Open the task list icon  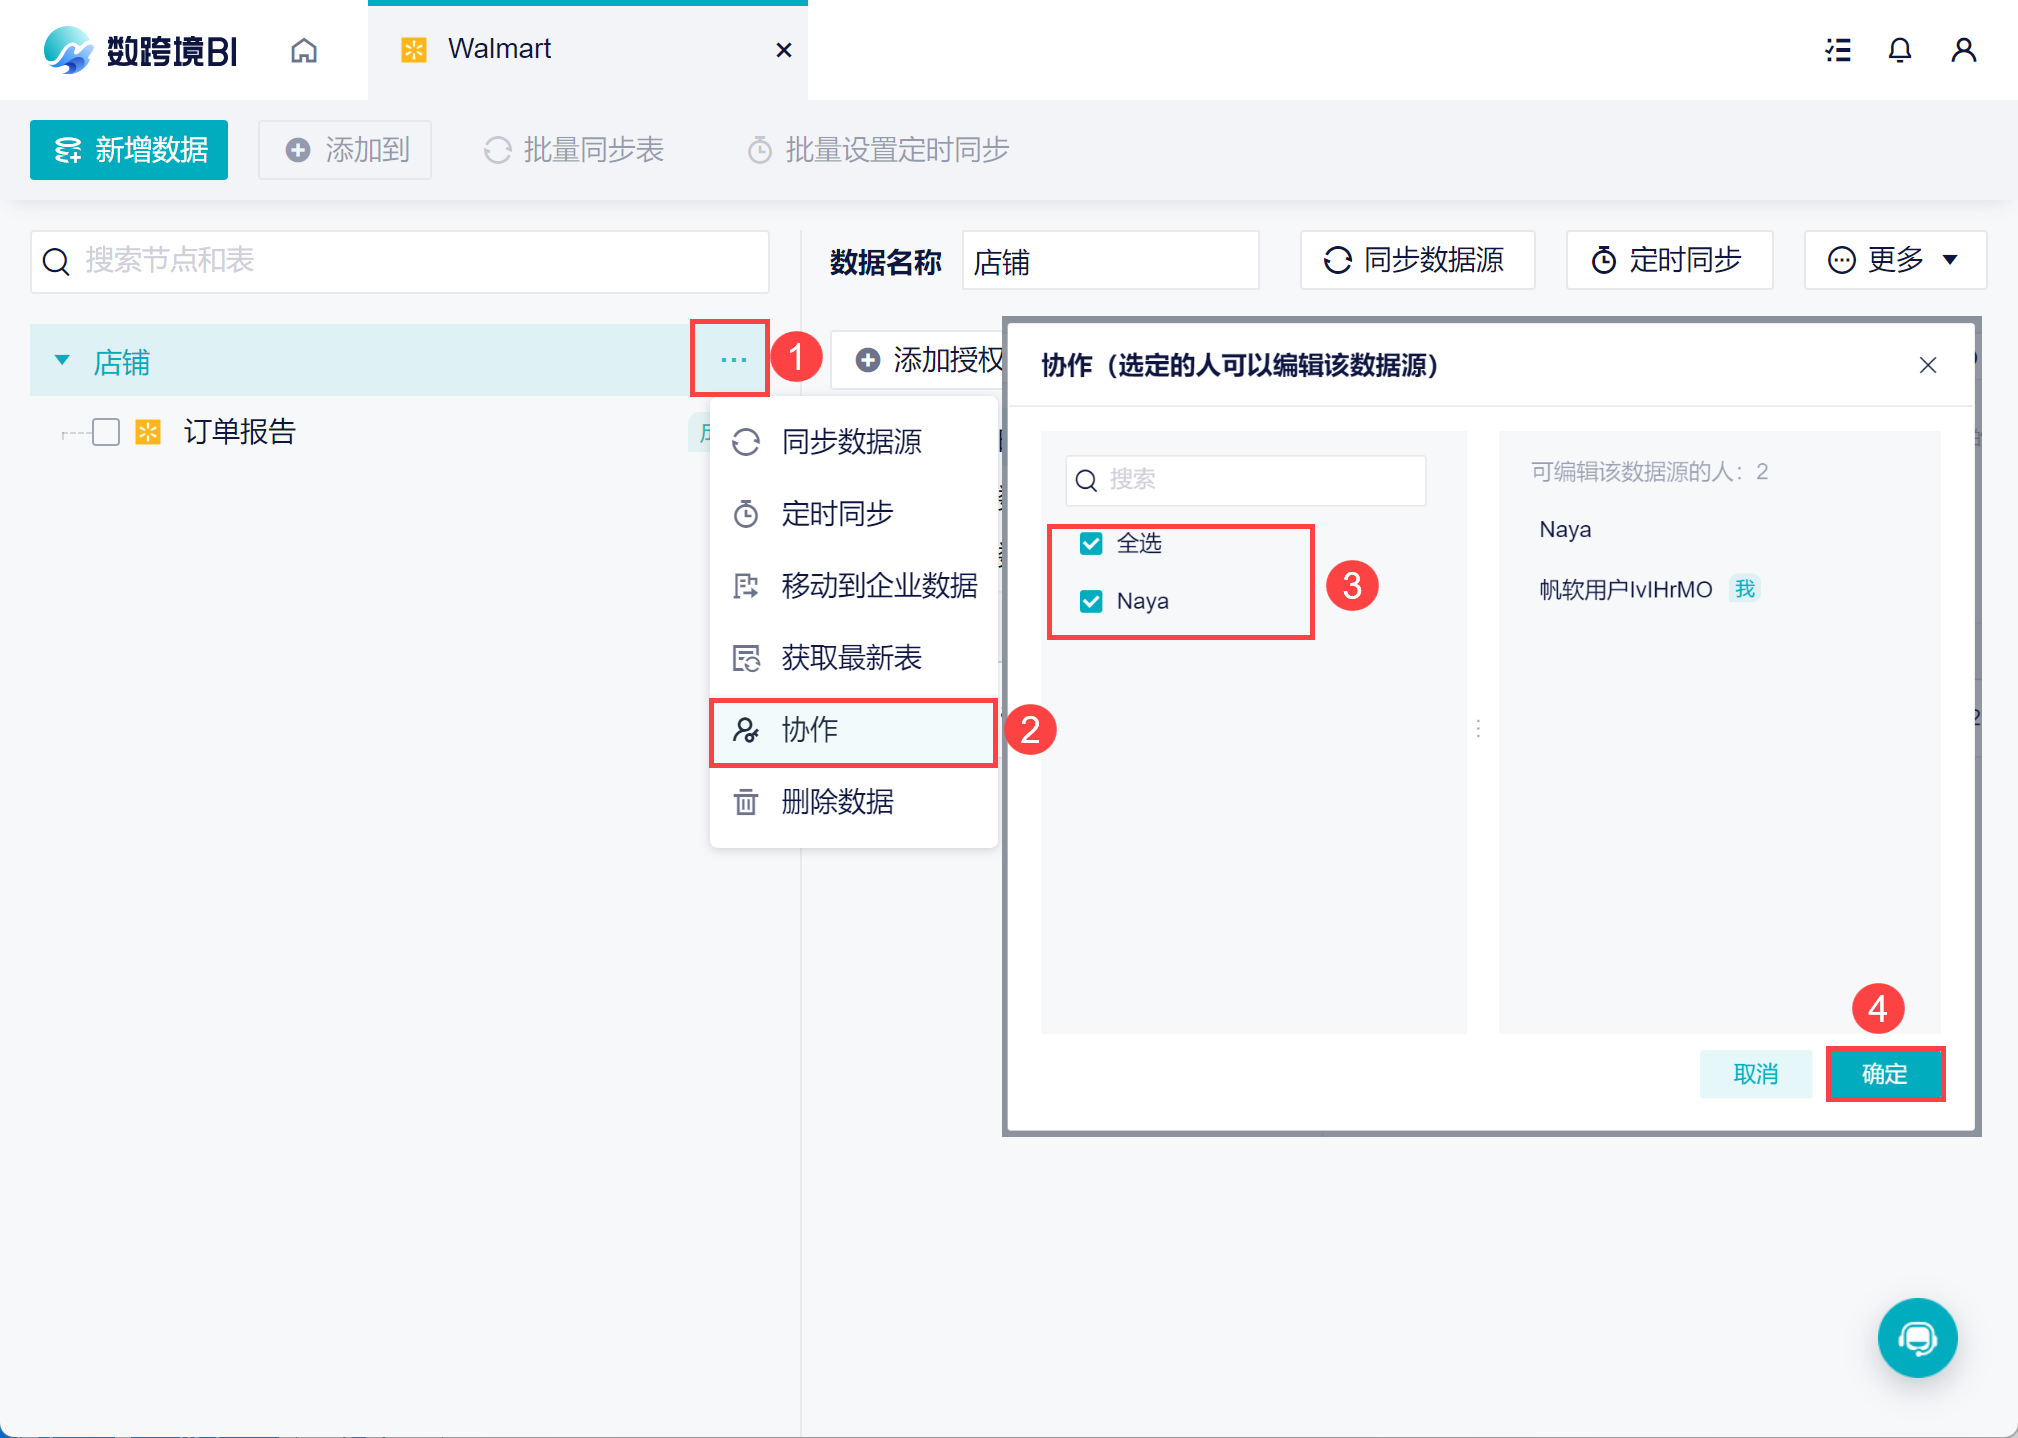[x=1837, y=50]
